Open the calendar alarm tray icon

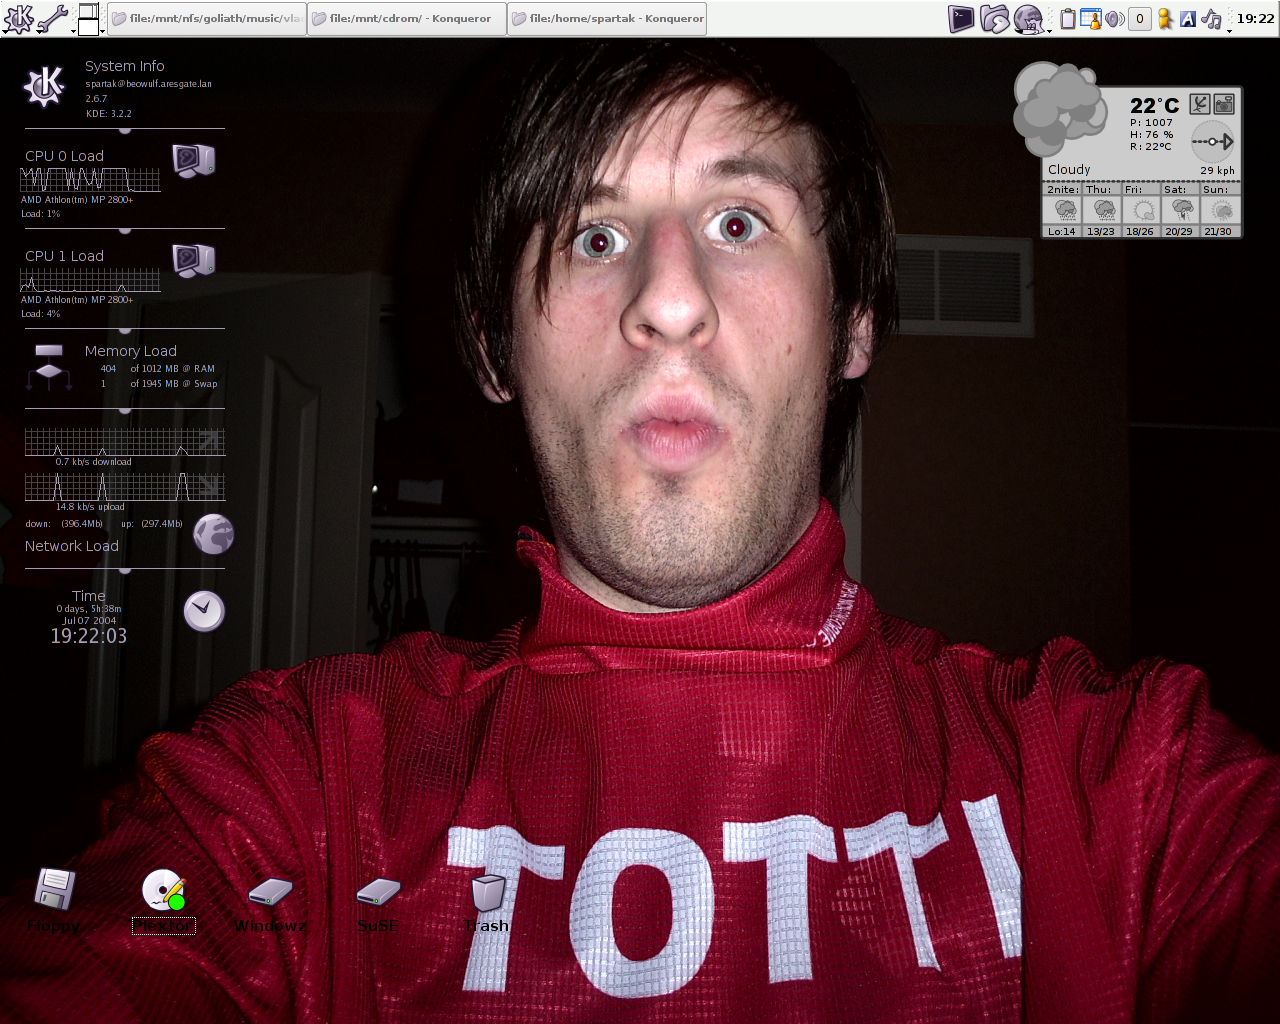coord(1091,18)
